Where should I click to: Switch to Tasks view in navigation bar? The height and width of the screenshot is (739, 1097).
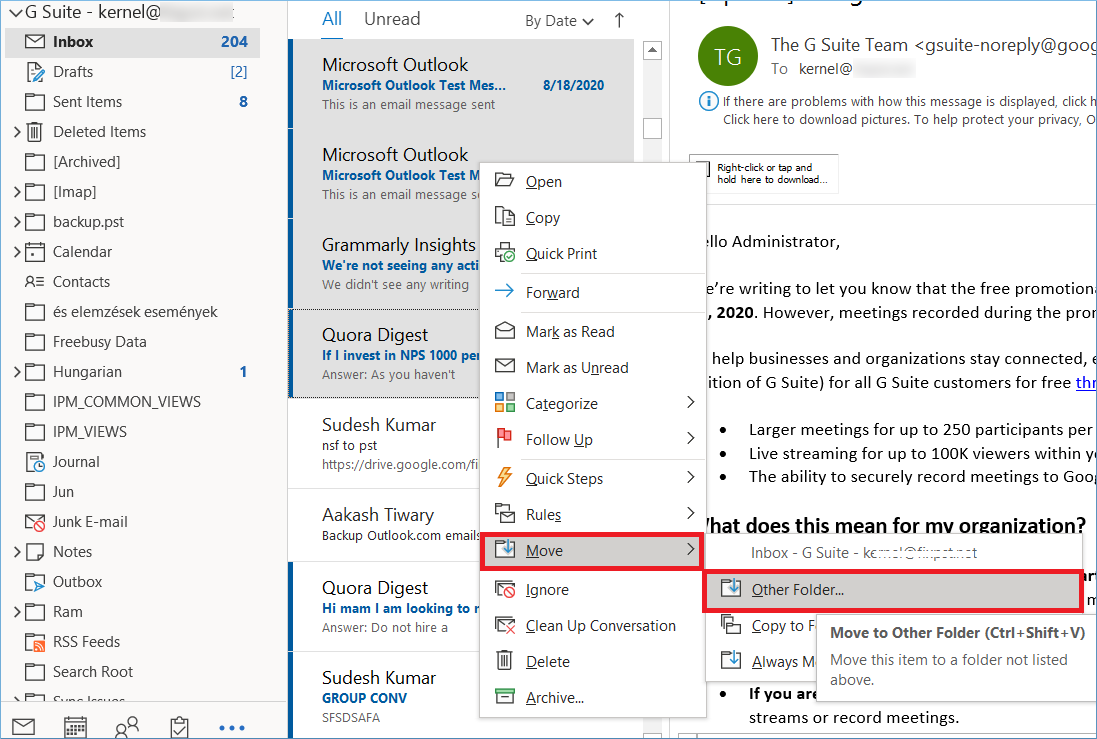click(x=179, y=727)
